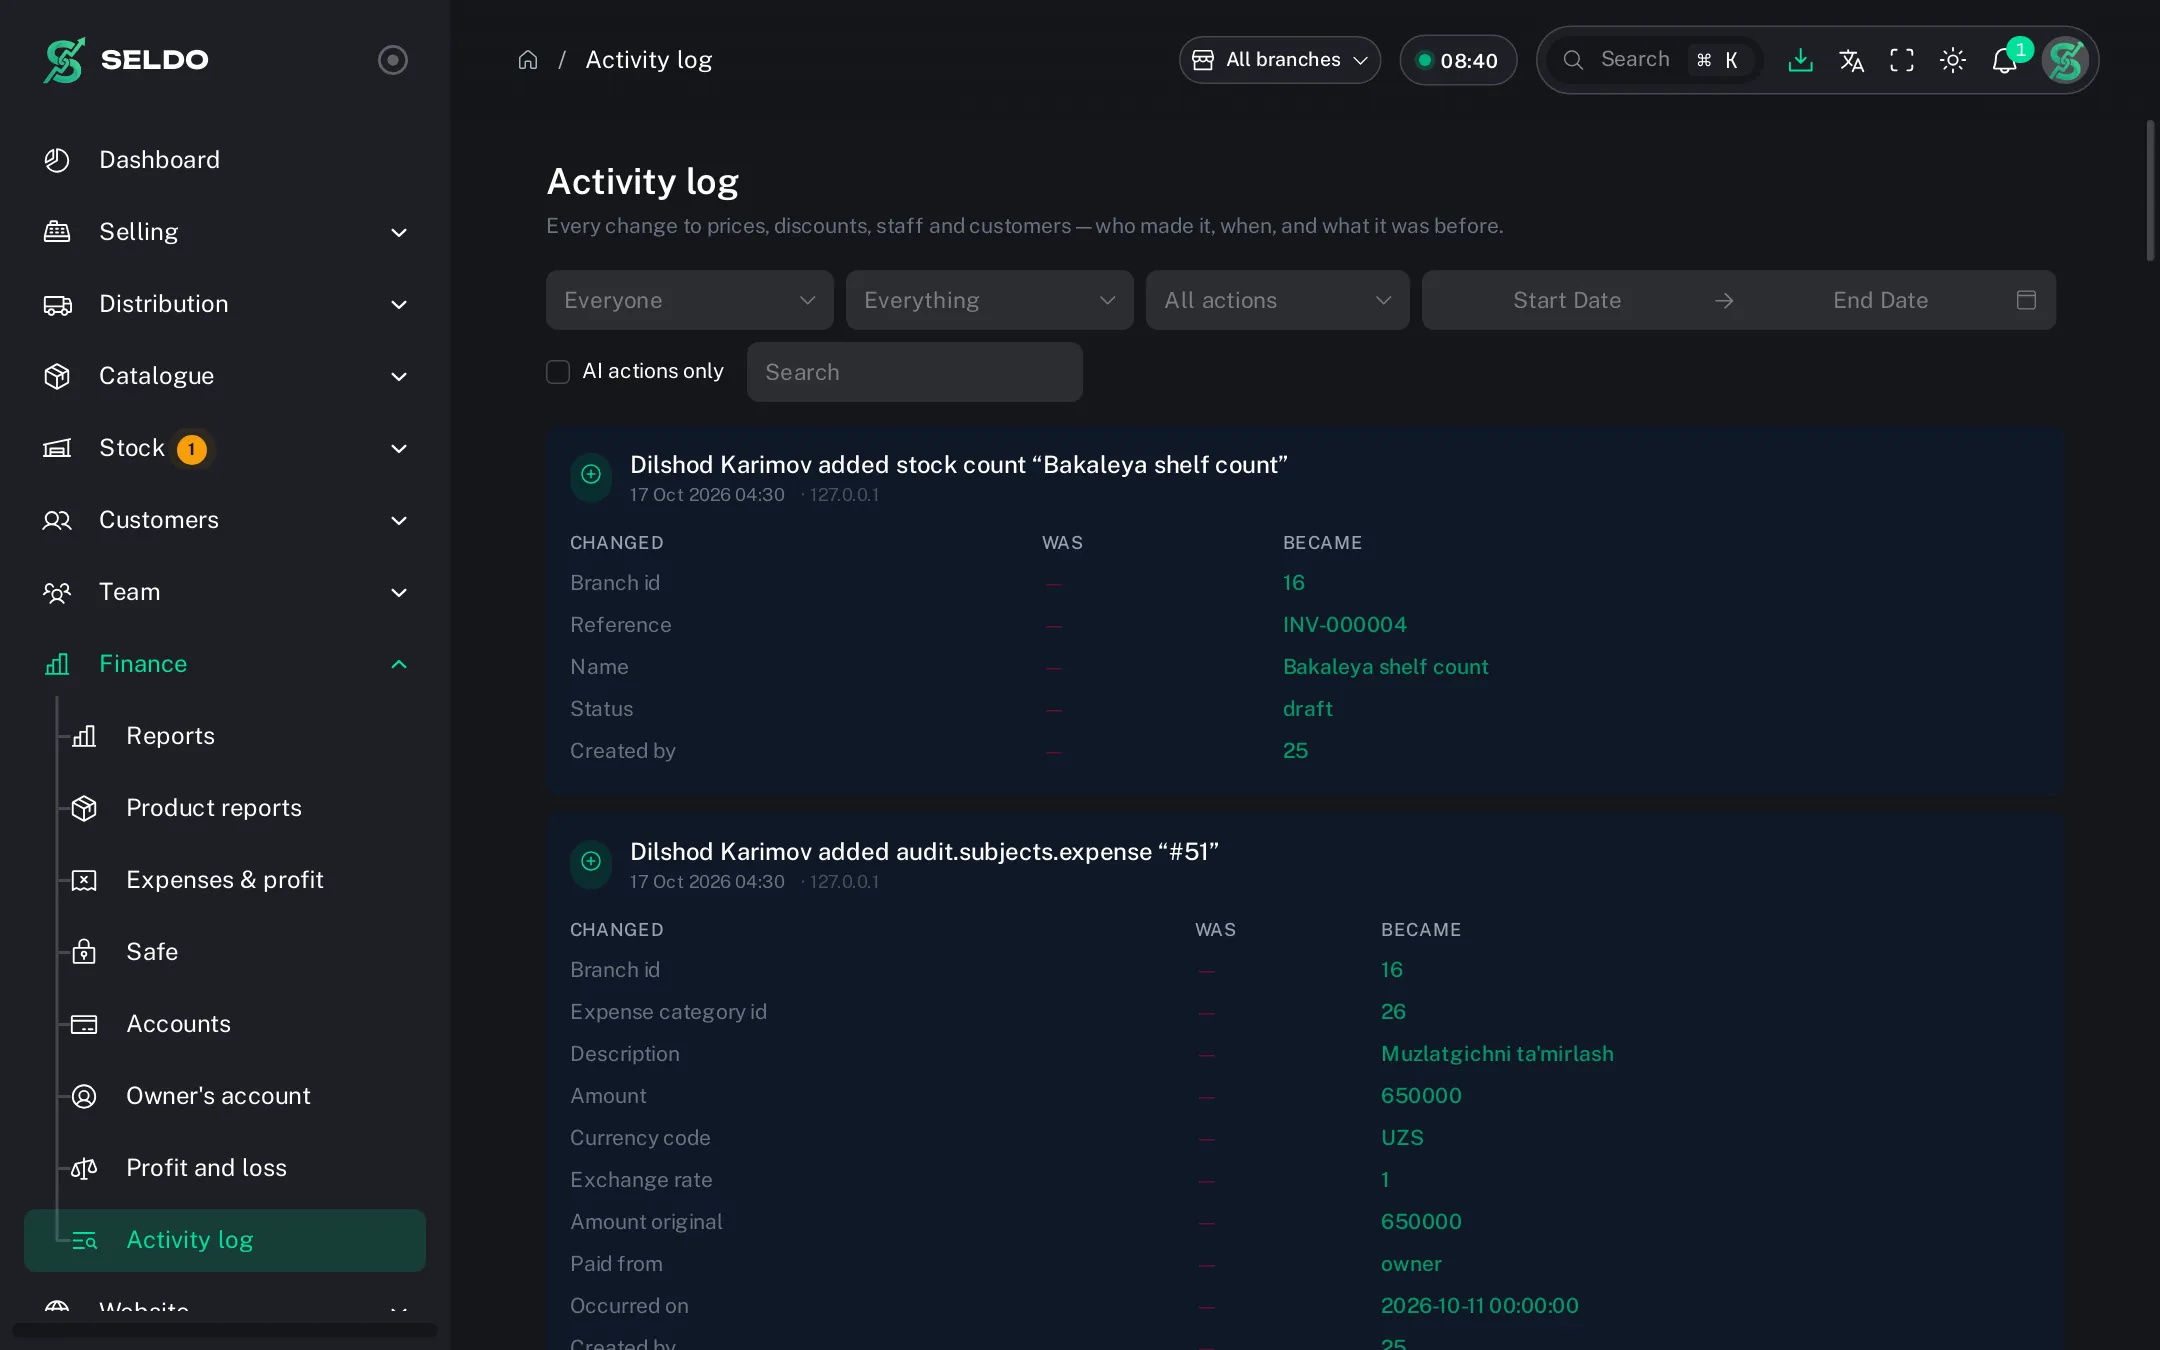2160x1350 pixels.
Task: Click the calendar icon in date range
Action: (x=2026, y=300)
